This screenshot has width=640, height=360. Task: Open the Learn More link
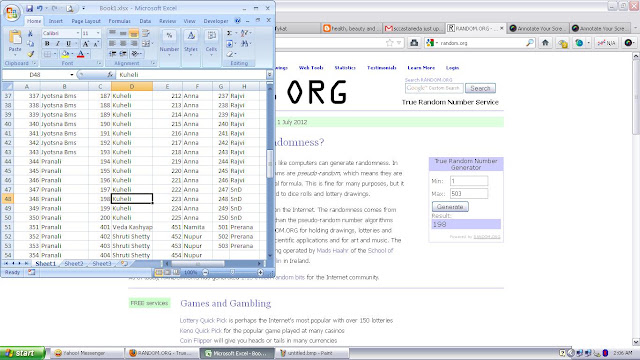(421, 68)
